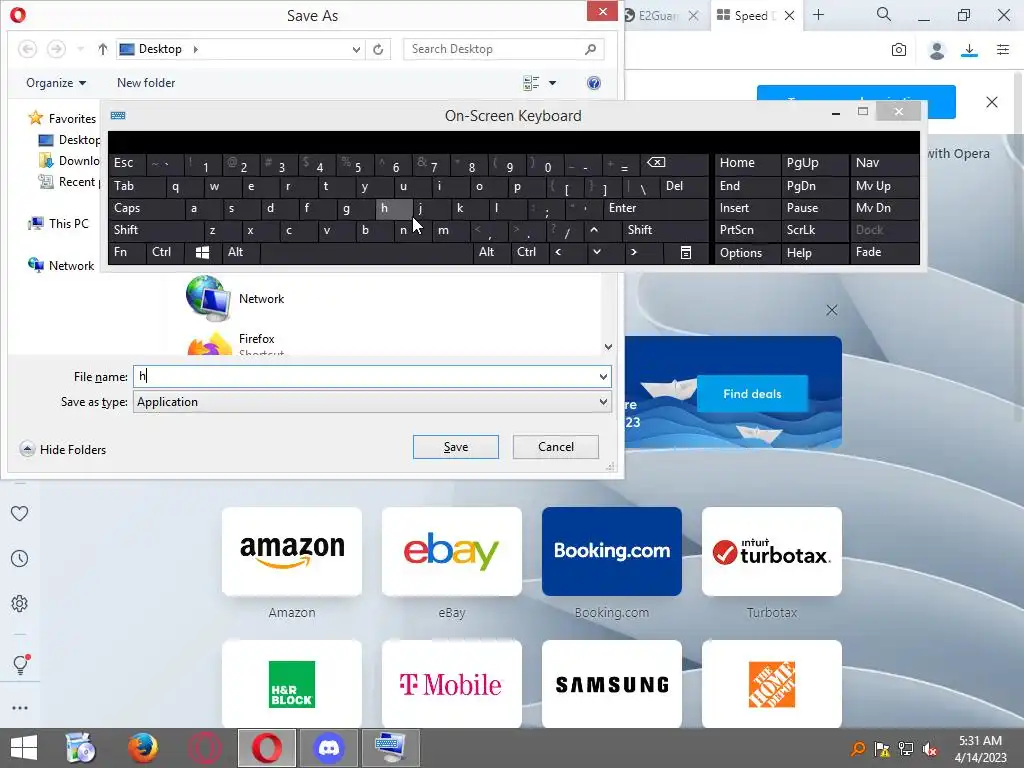Screen dimensions: 1024x768
Task: Toggle the left Alt key on keyboard
Action: coord(240,252)
